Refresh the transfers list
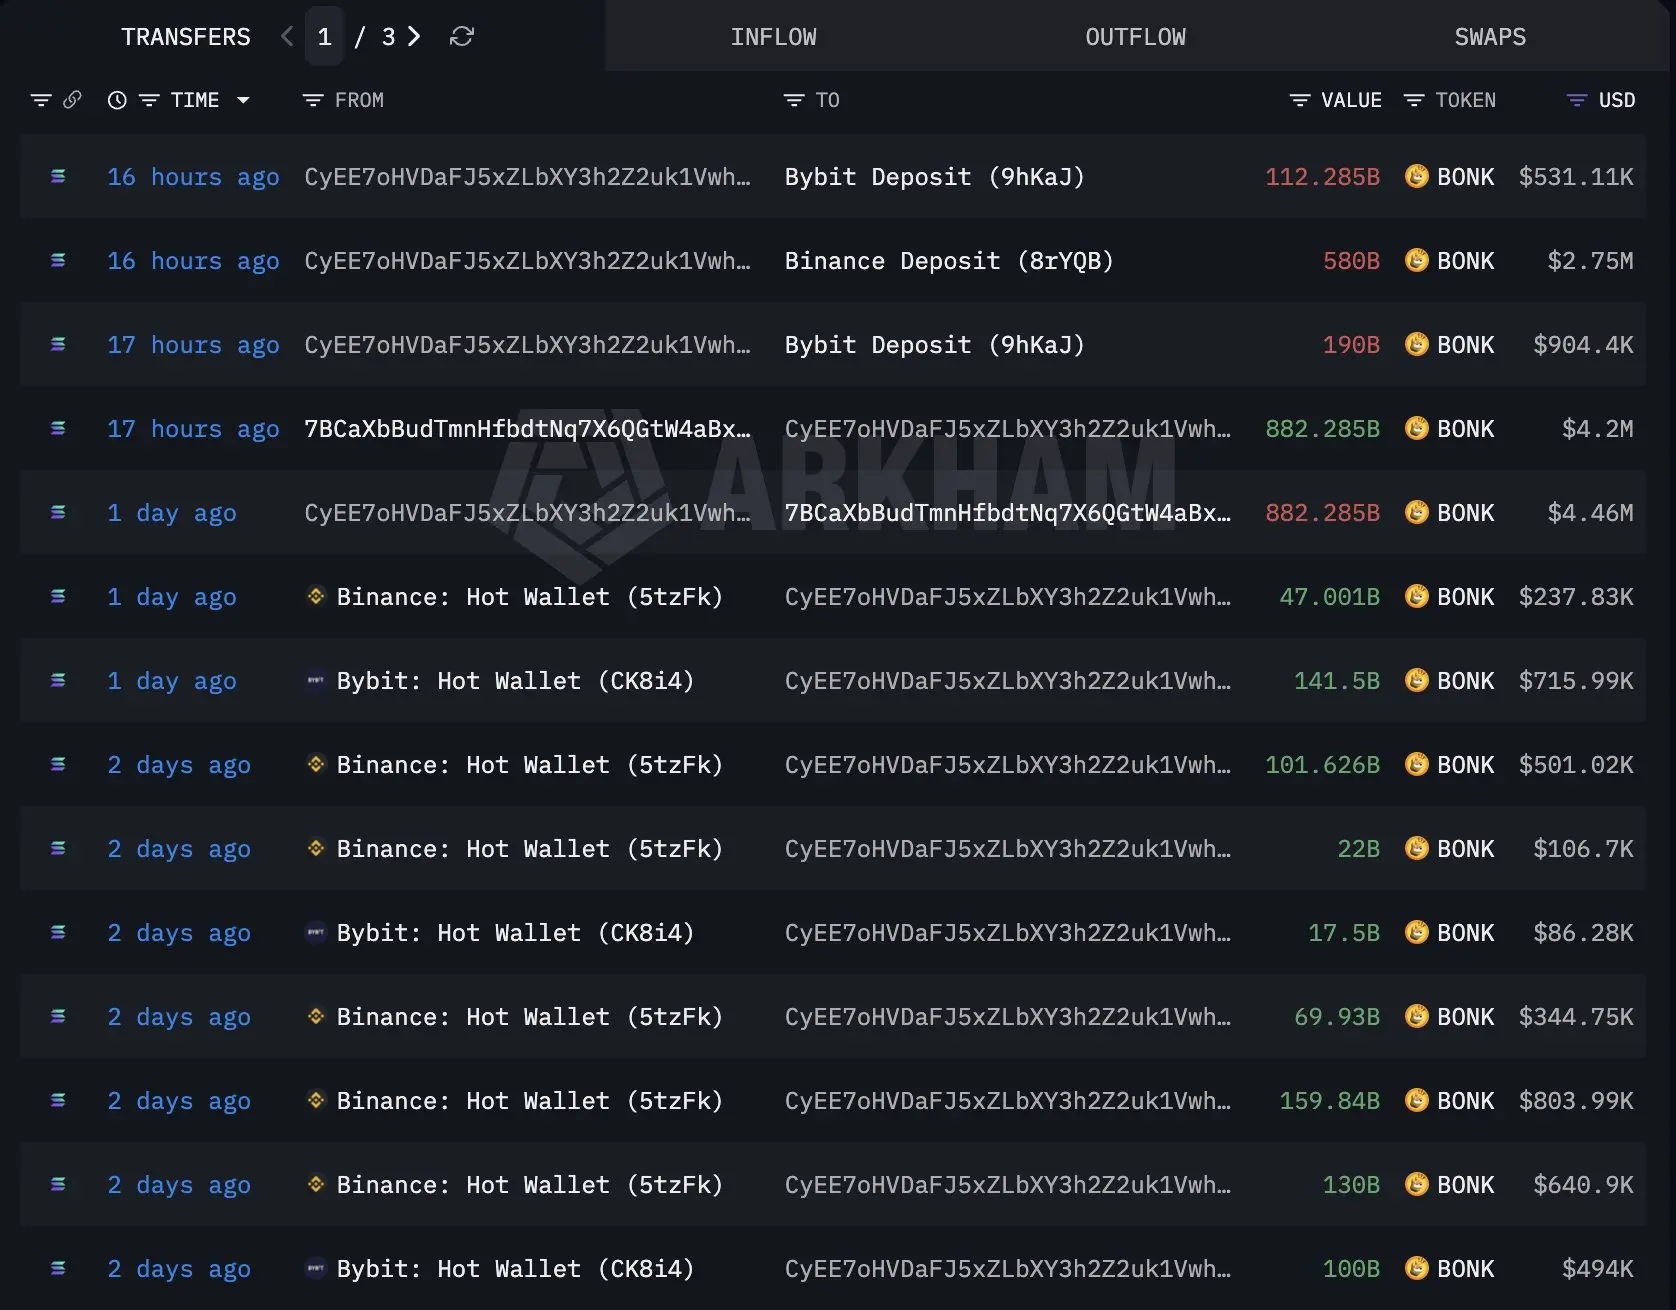 [462, 37]
